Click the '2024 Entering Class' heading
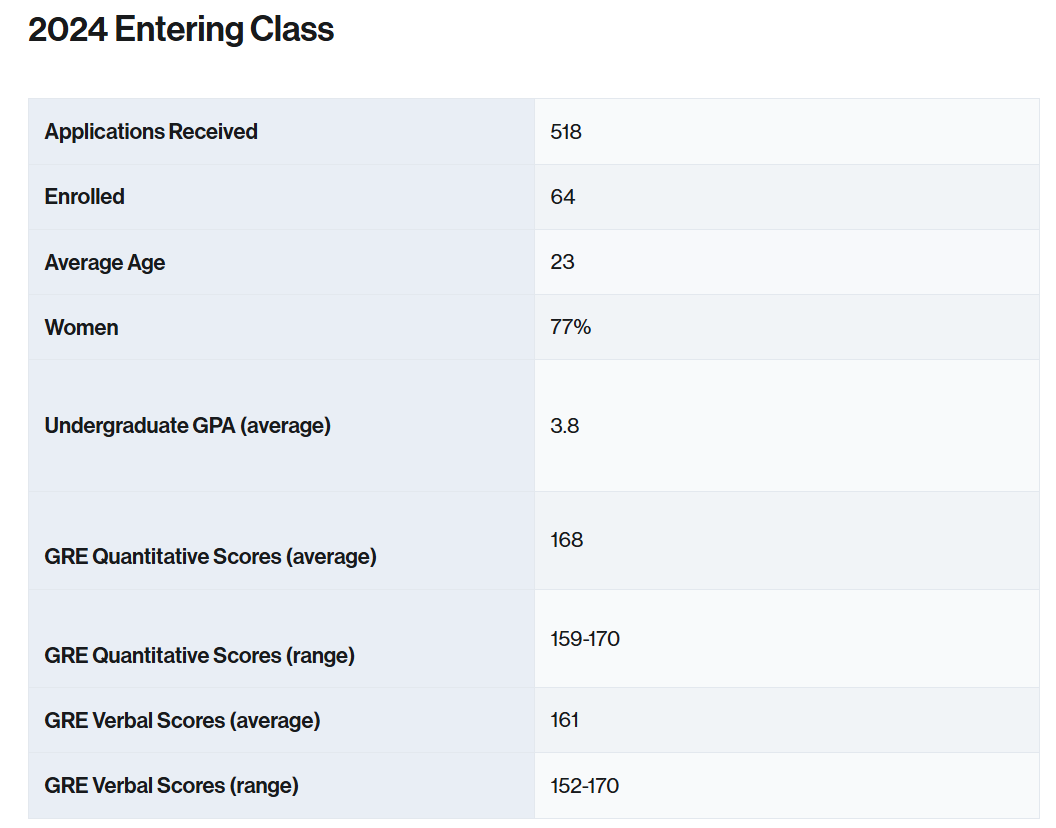This screenshot has height=828, width=1056. [180, 30]
